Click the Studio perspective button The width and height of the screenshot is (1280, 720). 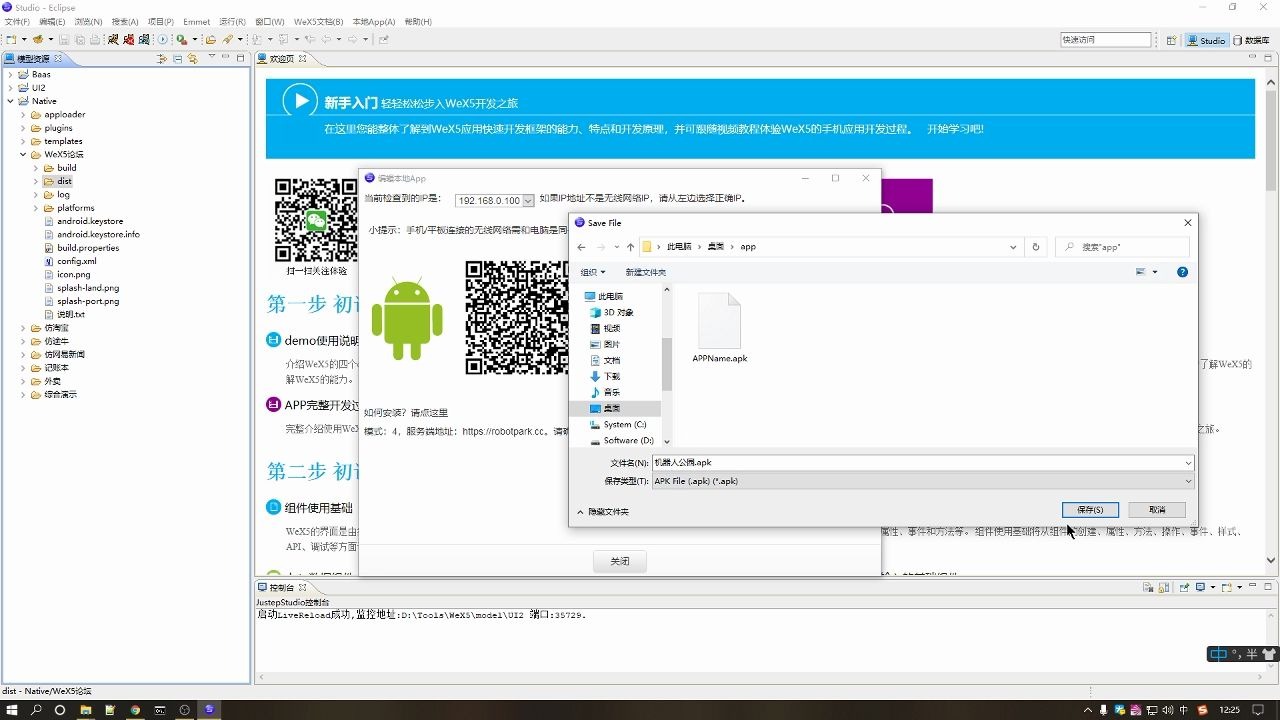[1207, 40]
